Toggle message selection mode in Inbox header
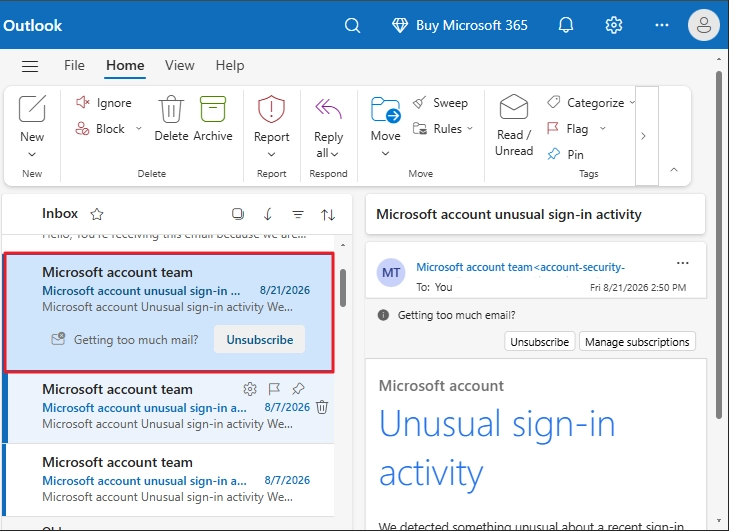Image resolution: width=729 pixels, height=531 pixels. click(x=238, y=214)
